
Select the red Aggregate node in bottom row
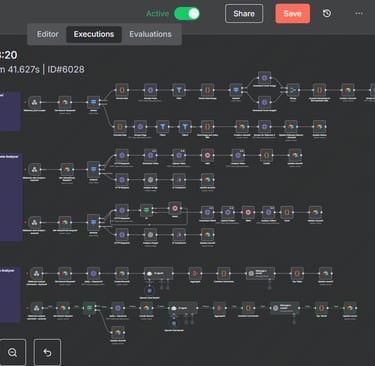219,308
